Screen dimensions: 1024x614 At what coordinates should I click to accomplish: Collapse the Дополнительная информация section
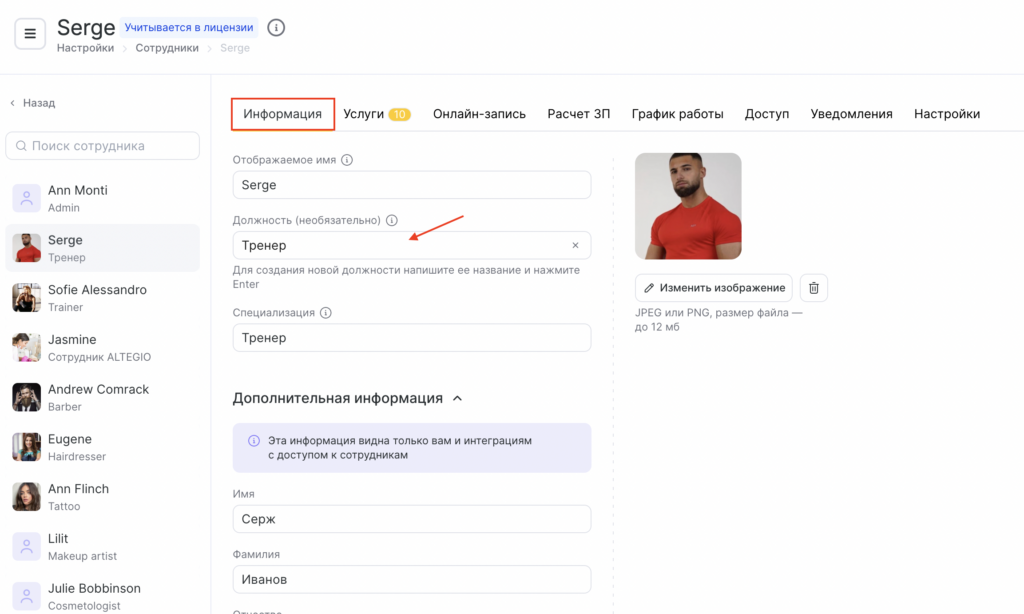(x=457, y=398)
